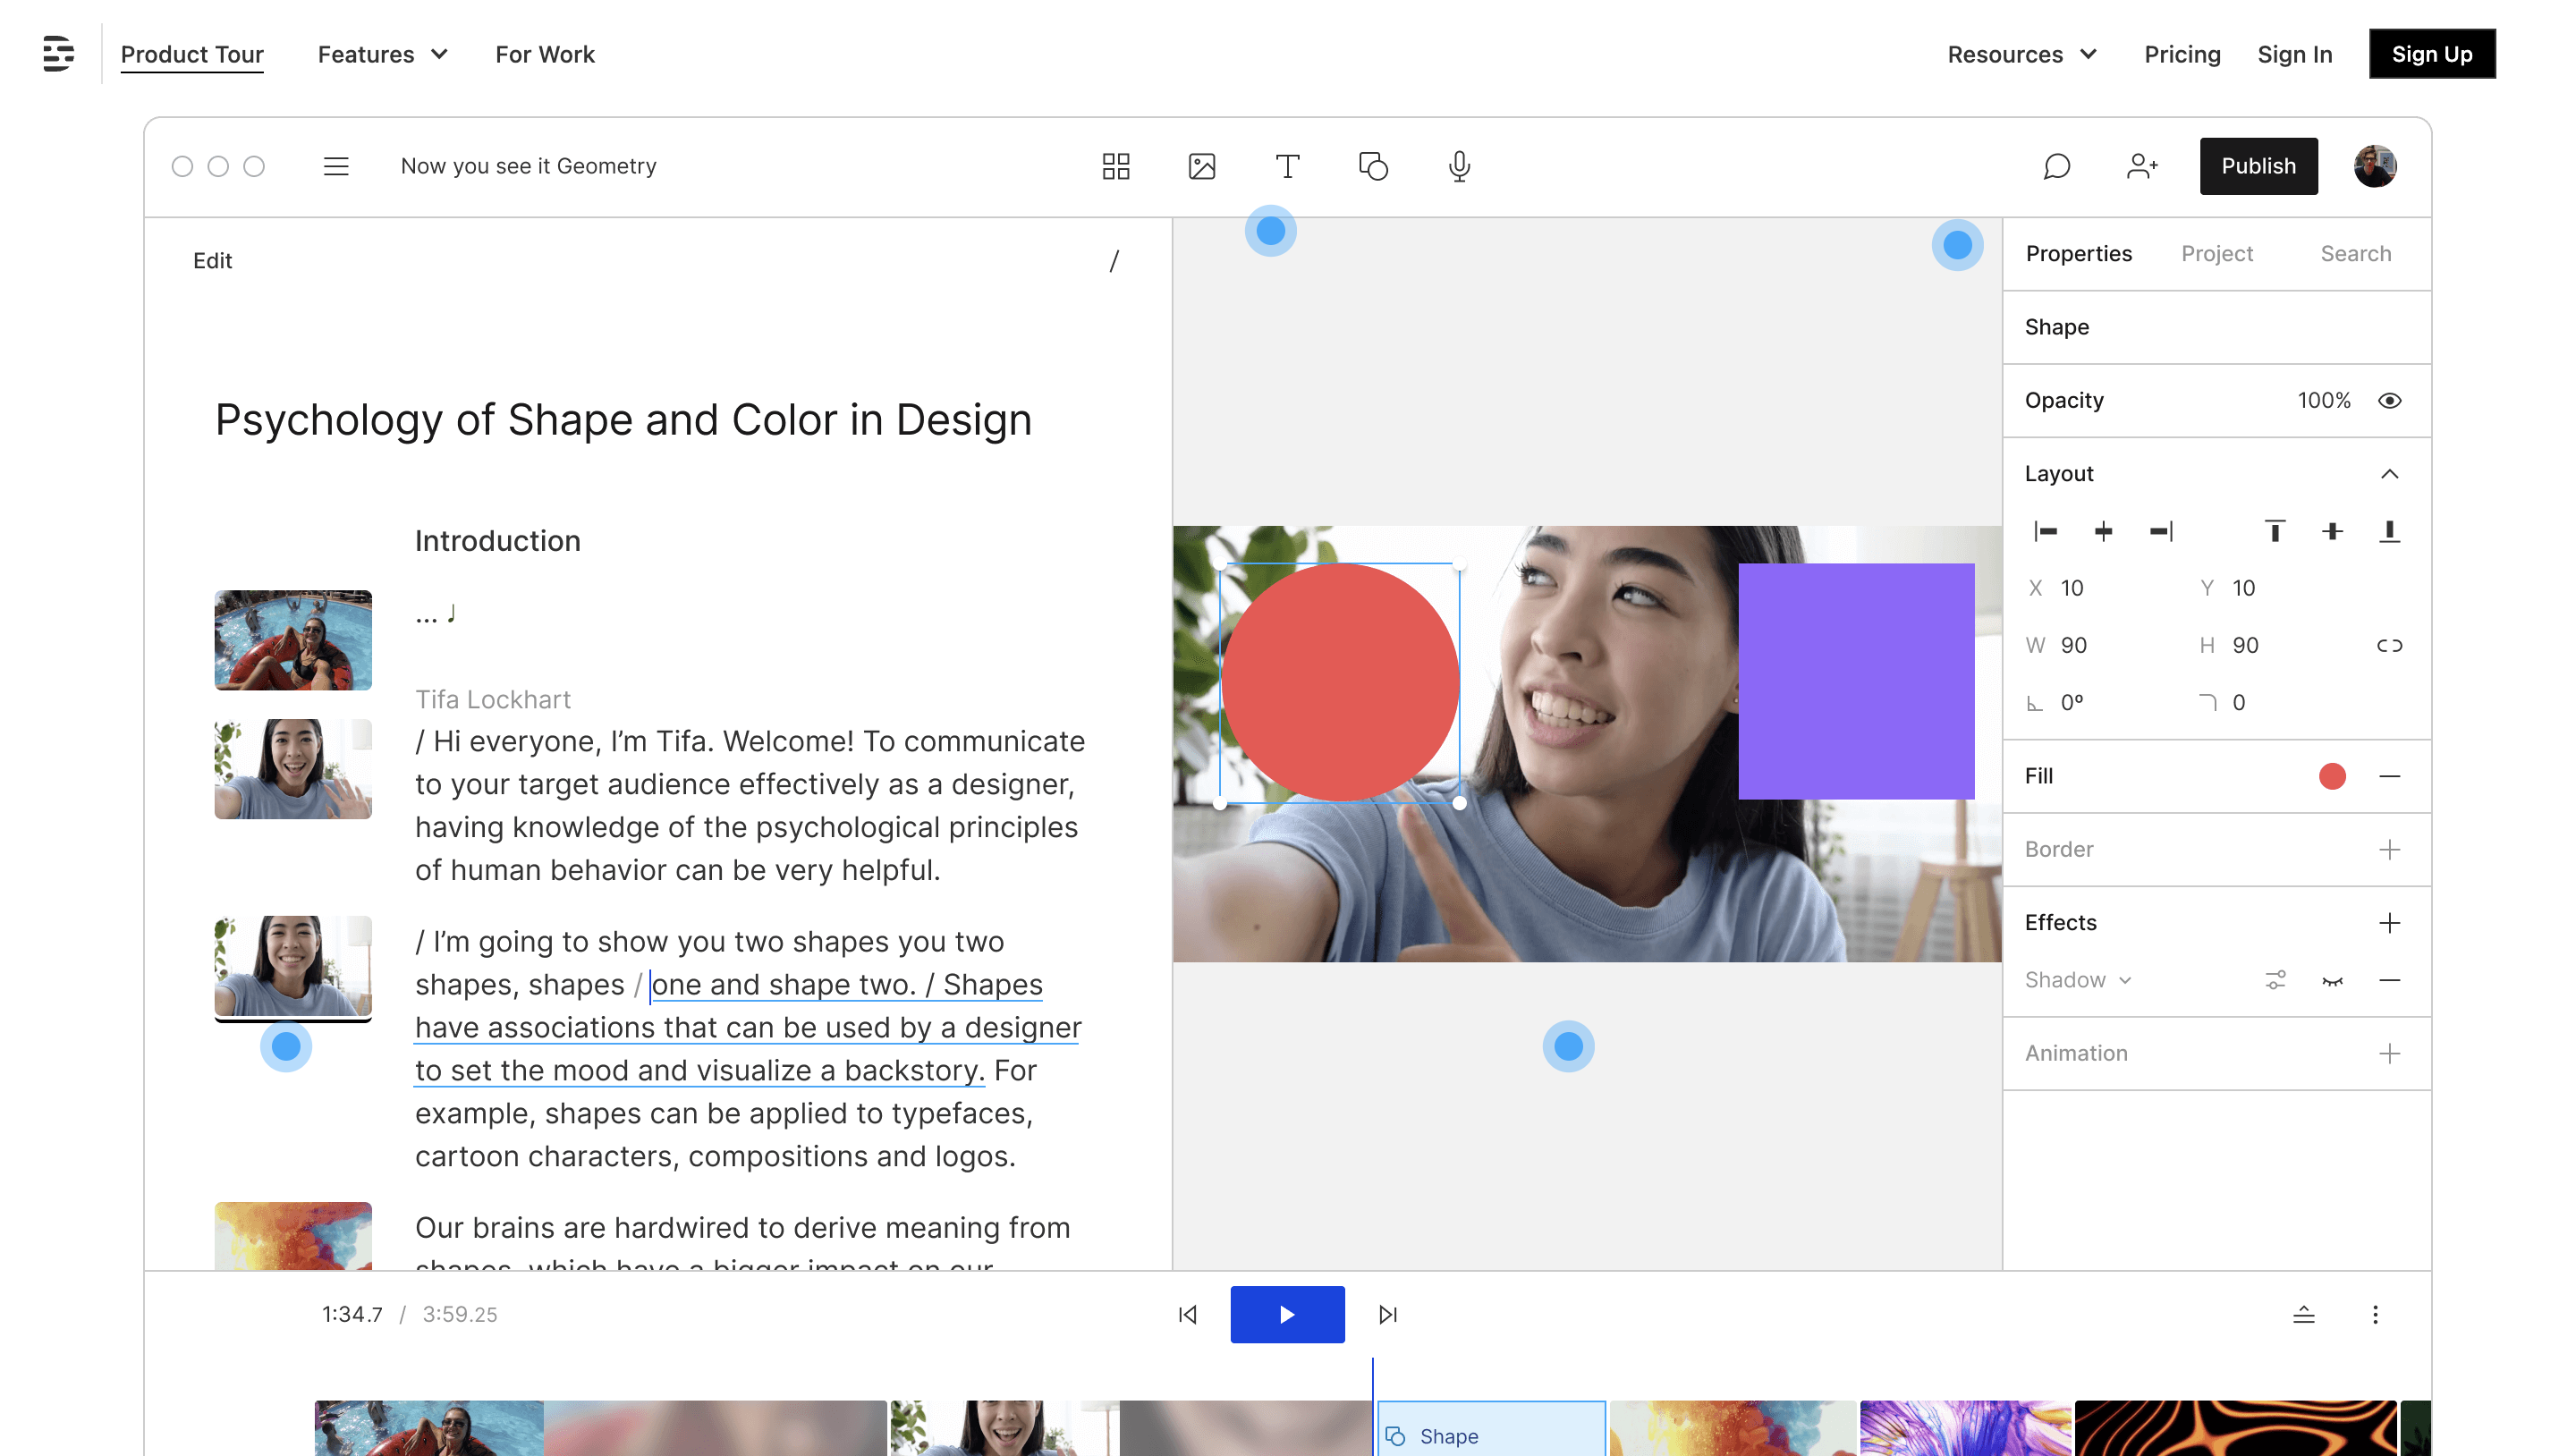Remove the Fill with minus icon
The width and height of the screenshot is (2576, 1456).
coord(2389,776)
